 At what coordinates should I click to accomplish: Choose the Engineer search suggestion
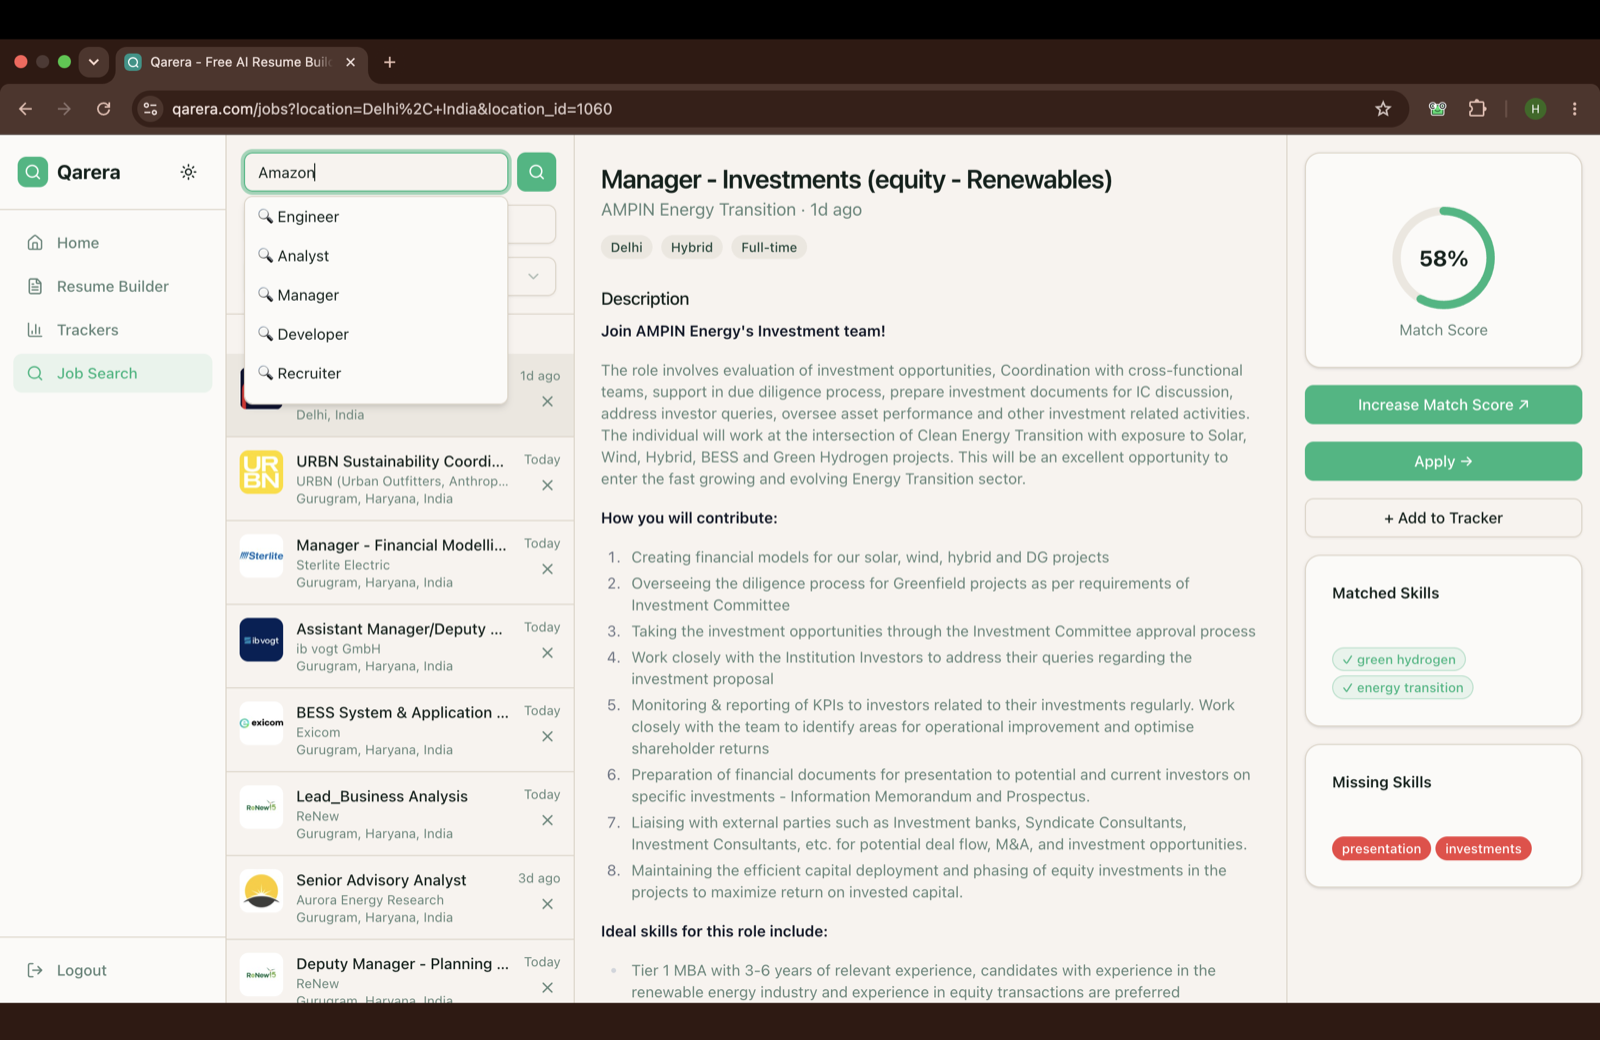[x=376, y=217]
